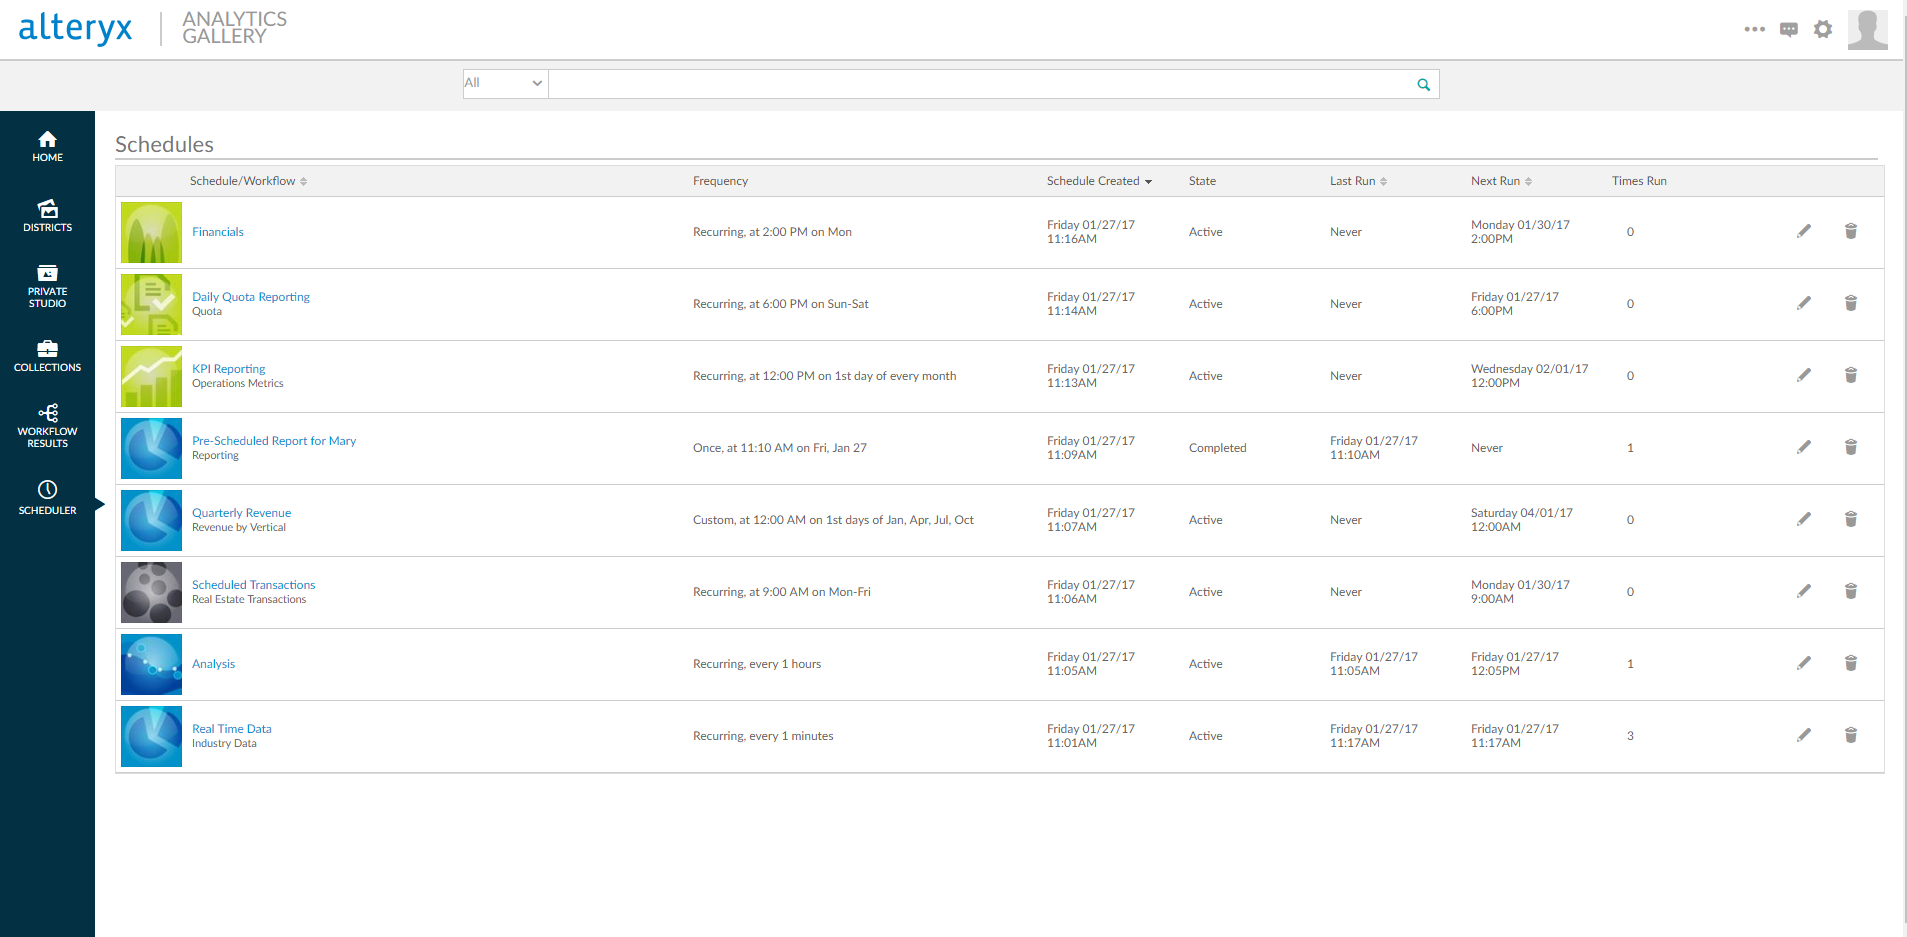The width and height of the screenshot is (1907, 937).
Task: Edit the Financials schedule with the pencil icon
Action: point(1804,231)
